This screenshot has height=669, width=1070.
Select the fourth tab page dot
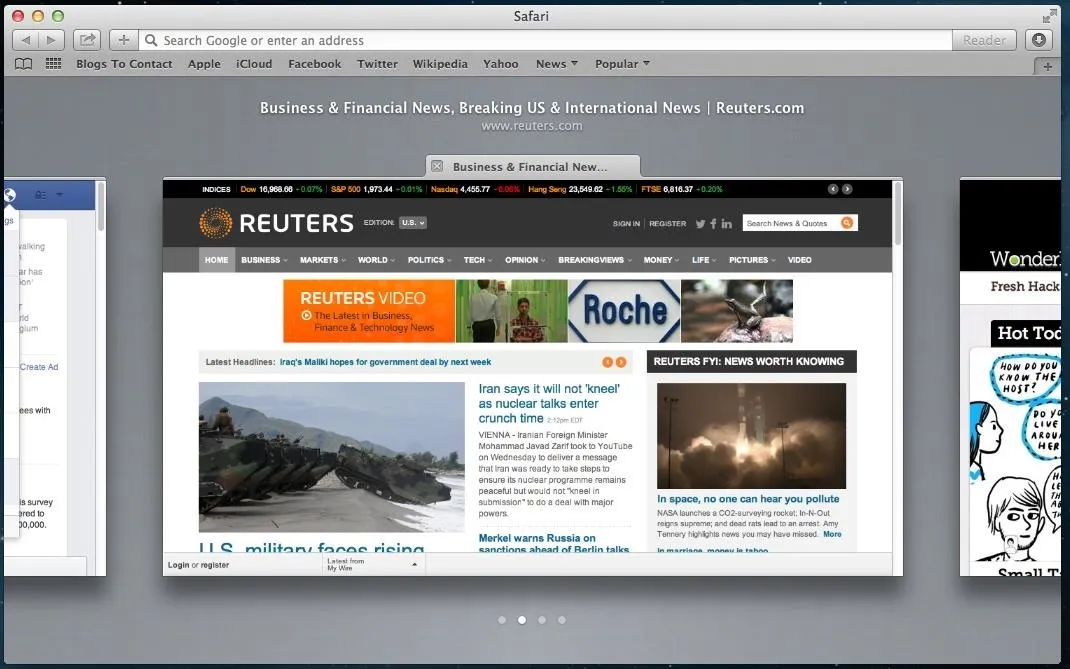pyautogui.click(x=562, y=620)
